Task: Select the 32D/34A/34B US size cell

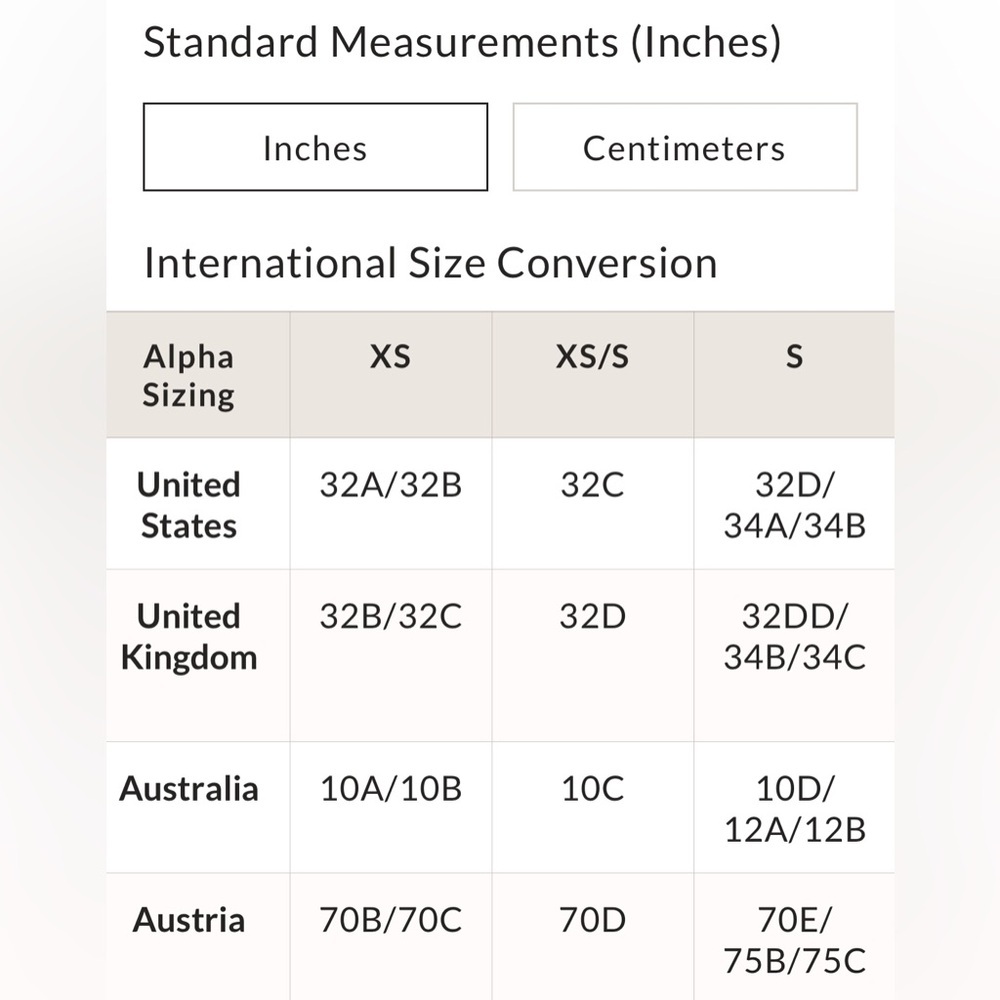Action: point(794,504)
